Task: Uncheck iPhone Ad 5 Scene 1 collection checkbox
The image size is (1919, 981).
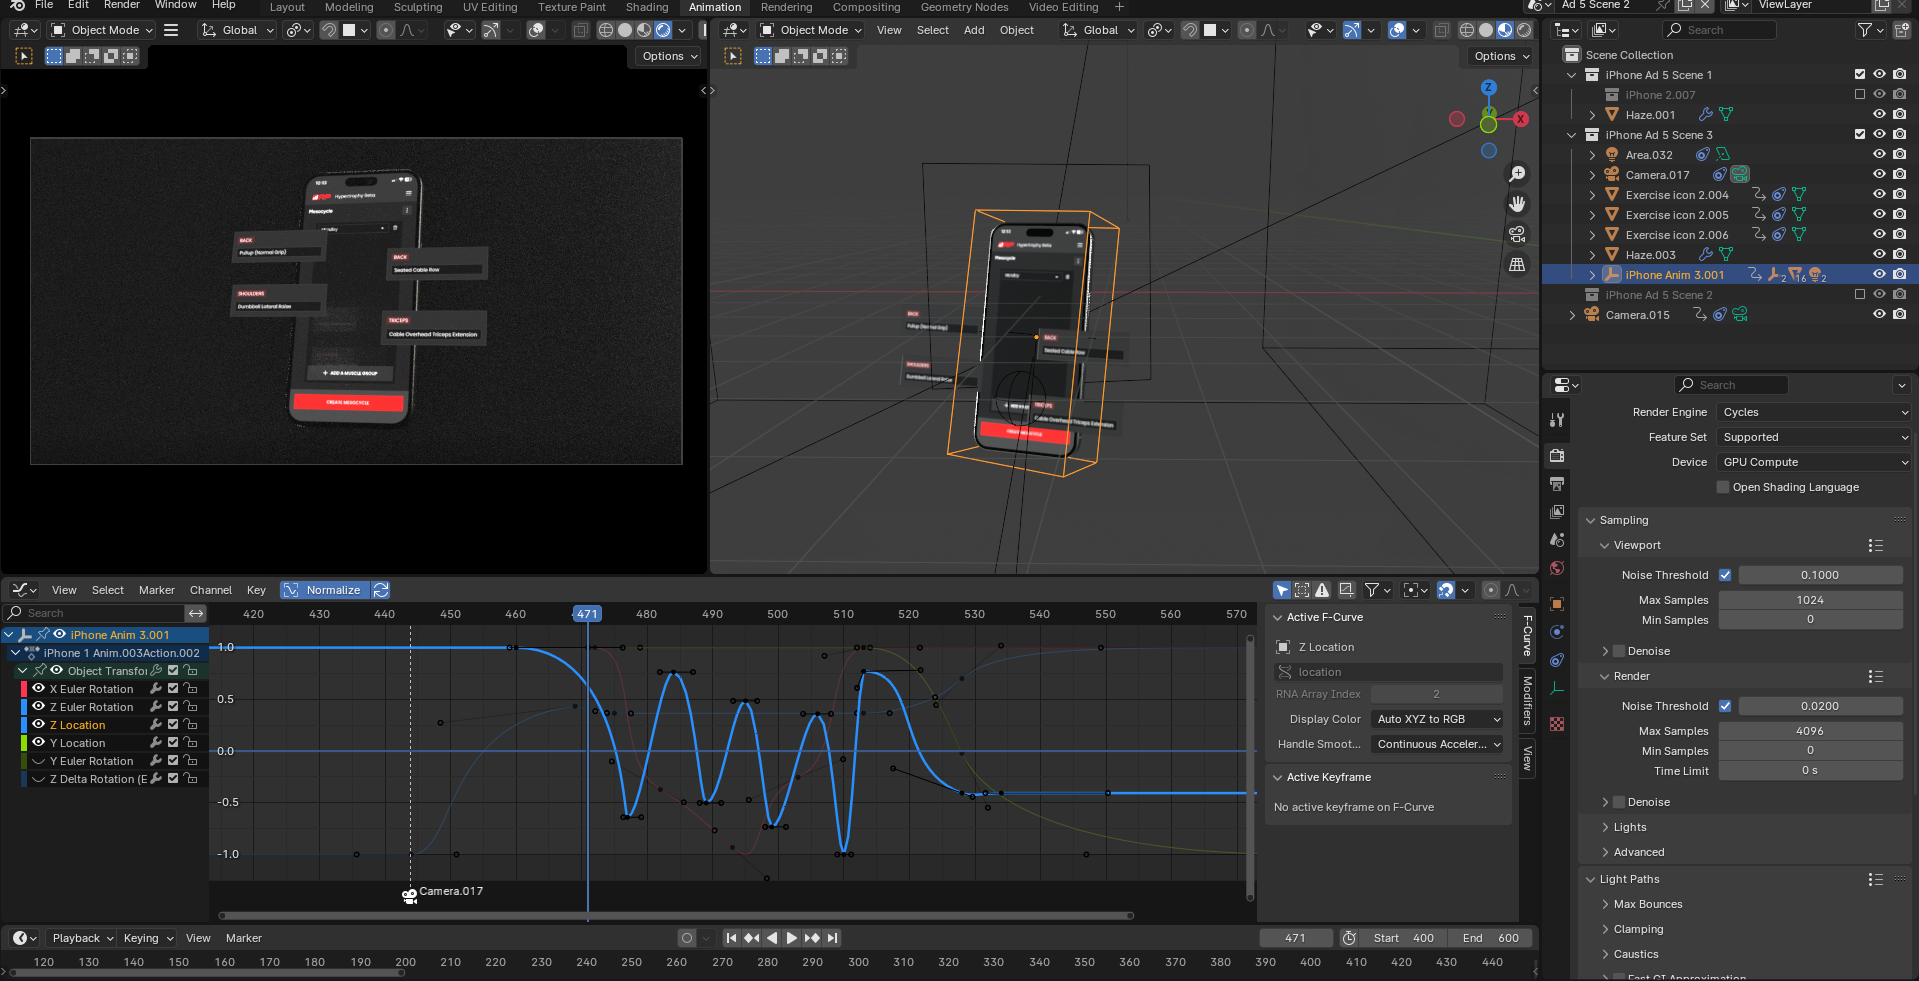Action: pos(1860,74)
